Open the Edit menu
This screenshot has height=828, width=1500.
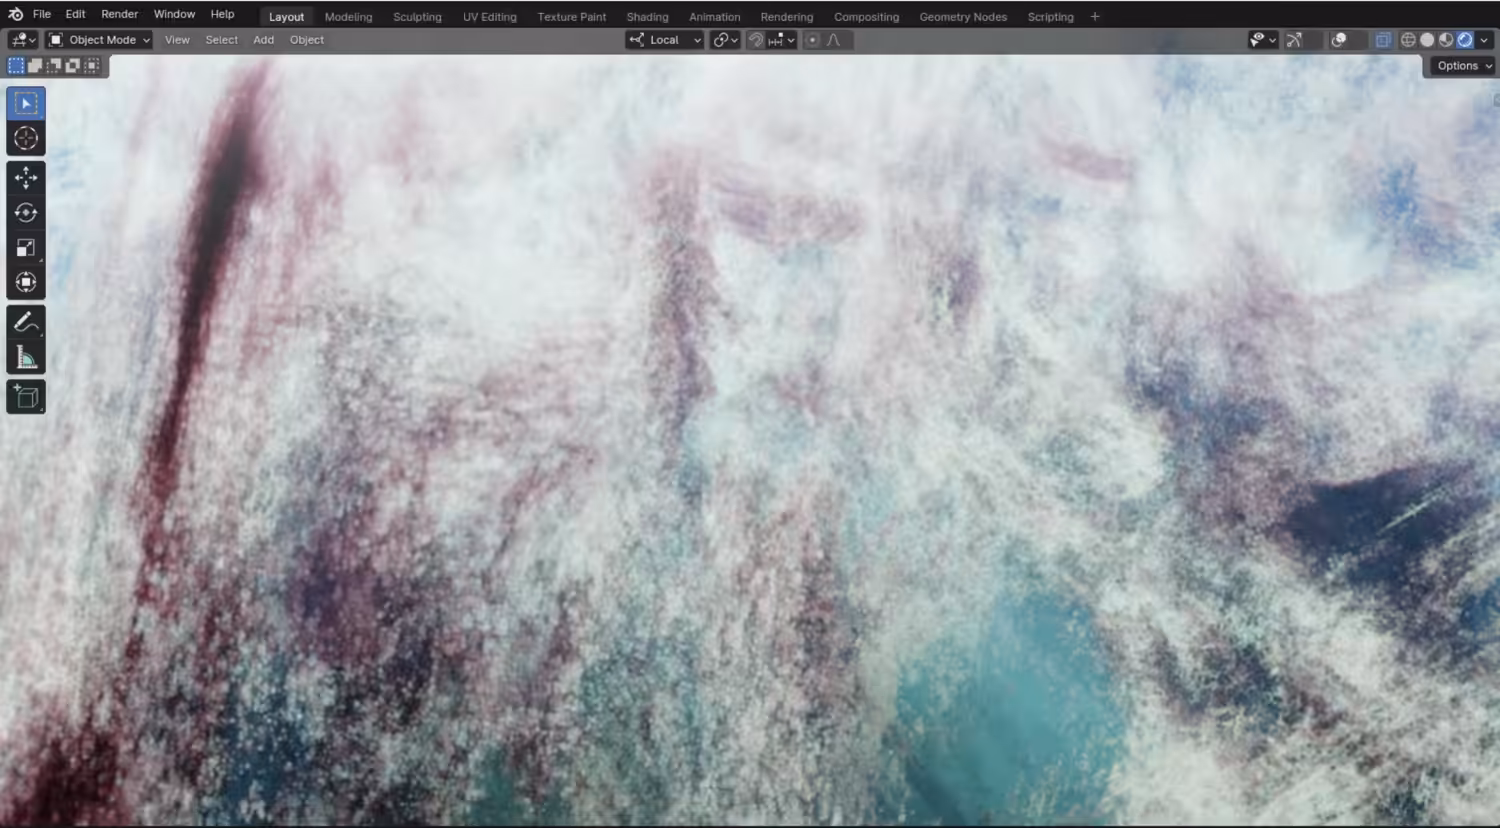pyautogui.click(x=75, y=14)
